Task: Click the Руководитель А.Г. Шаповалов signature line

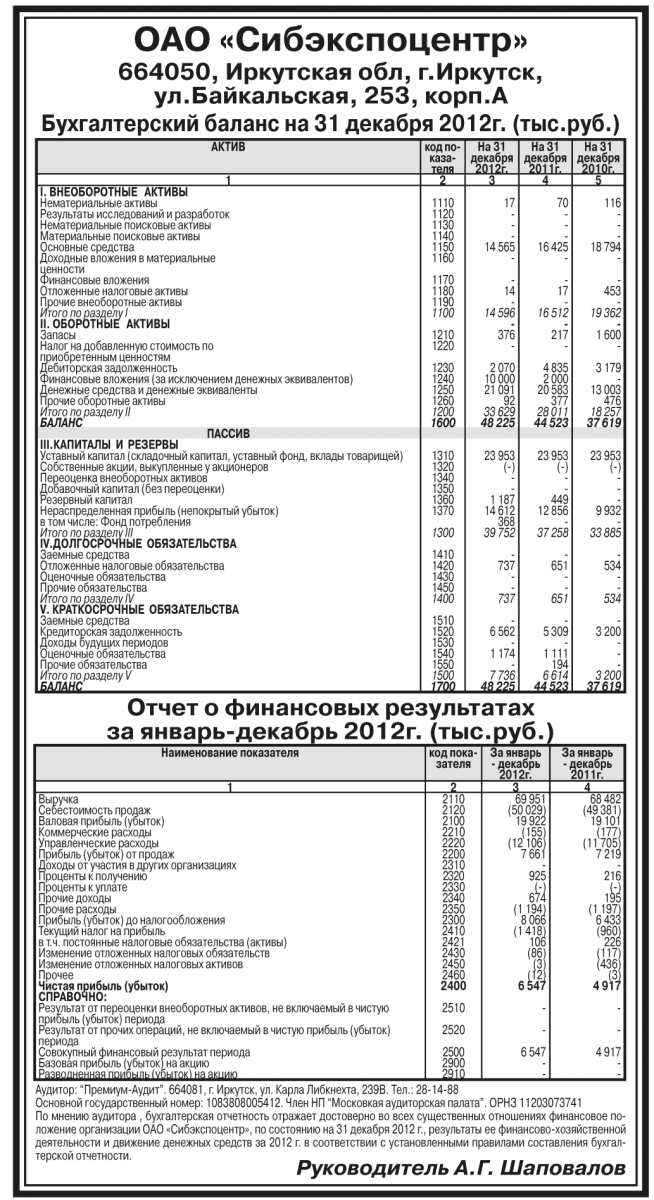Action: 461,1169
